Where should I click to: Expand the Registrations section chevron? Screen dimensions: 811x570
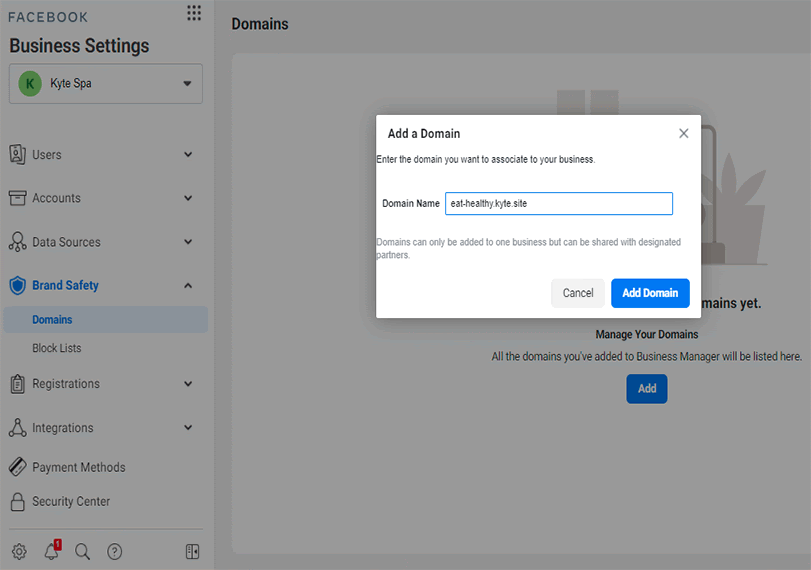tap(188, 384)
